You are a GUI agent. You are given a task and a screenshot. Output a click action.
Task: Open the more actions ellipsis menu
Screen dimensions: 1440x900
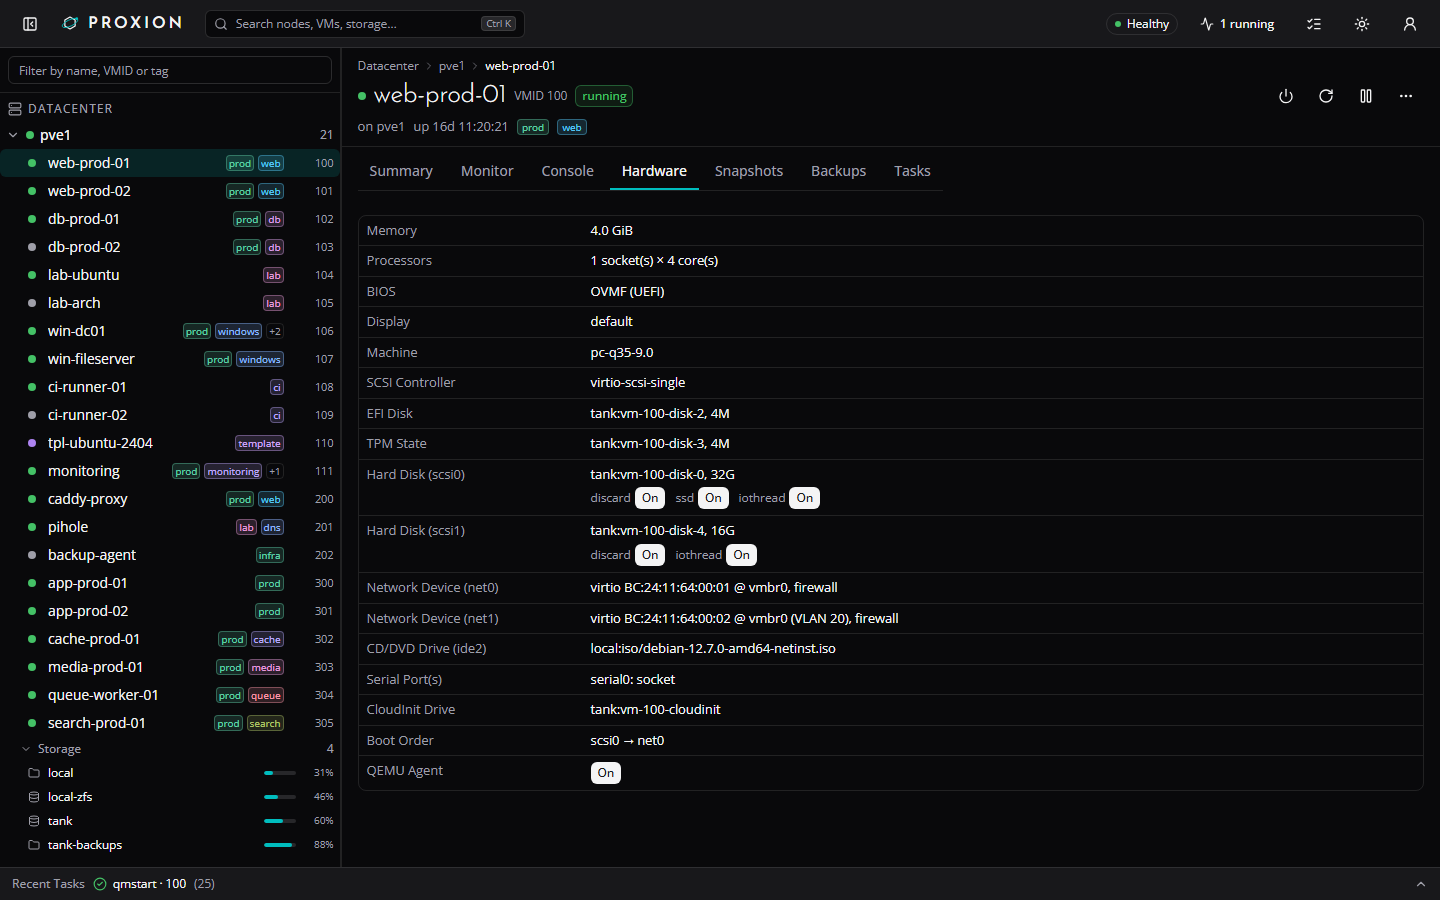click(x=1406, y=96)
